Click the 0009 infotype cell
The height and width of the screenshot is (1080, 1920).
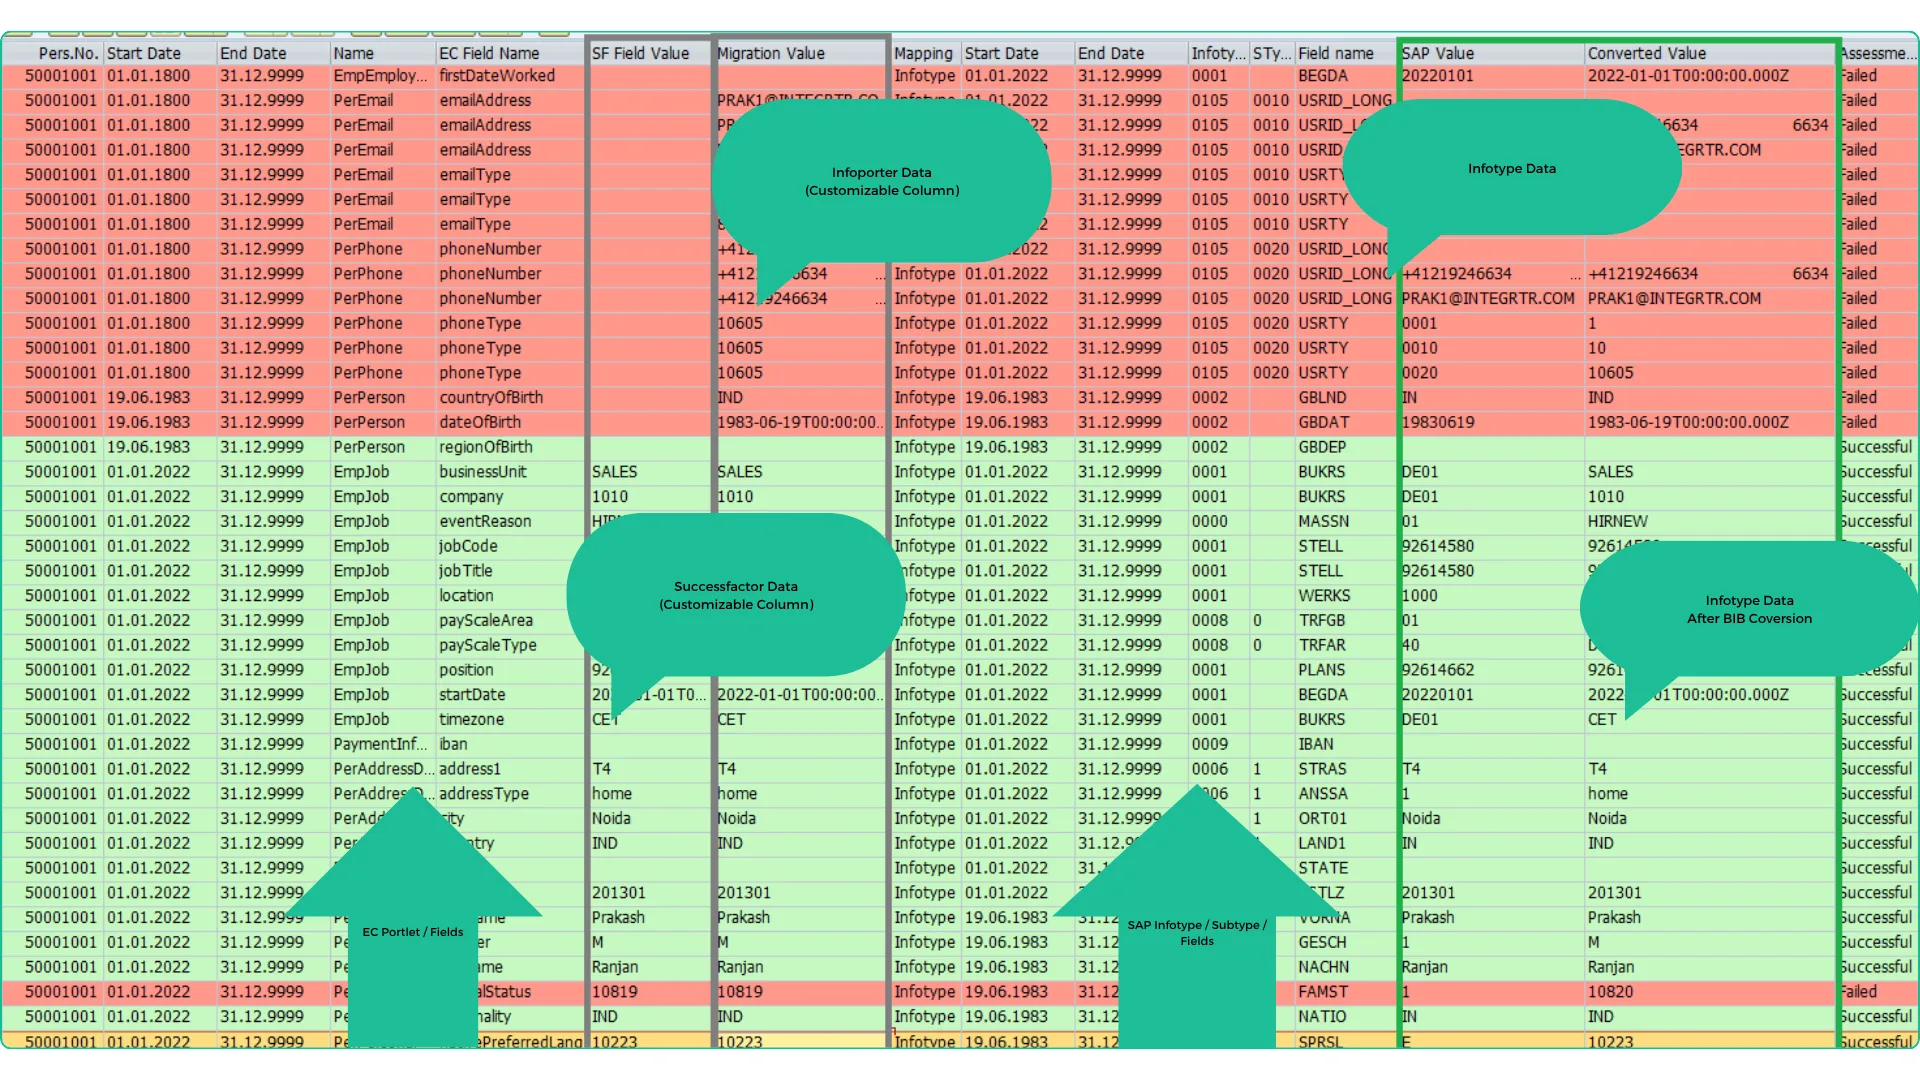pos(1219,745)
